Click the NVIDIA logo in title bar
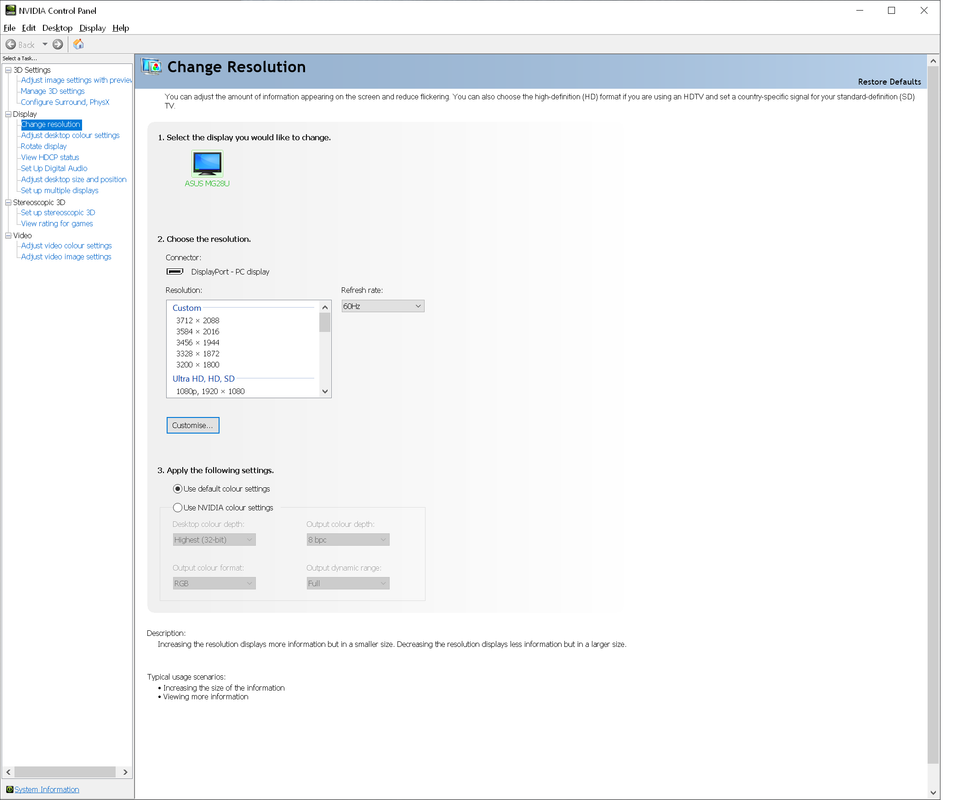960x800 pixels. pyautogui.click(x=10, y=10)
